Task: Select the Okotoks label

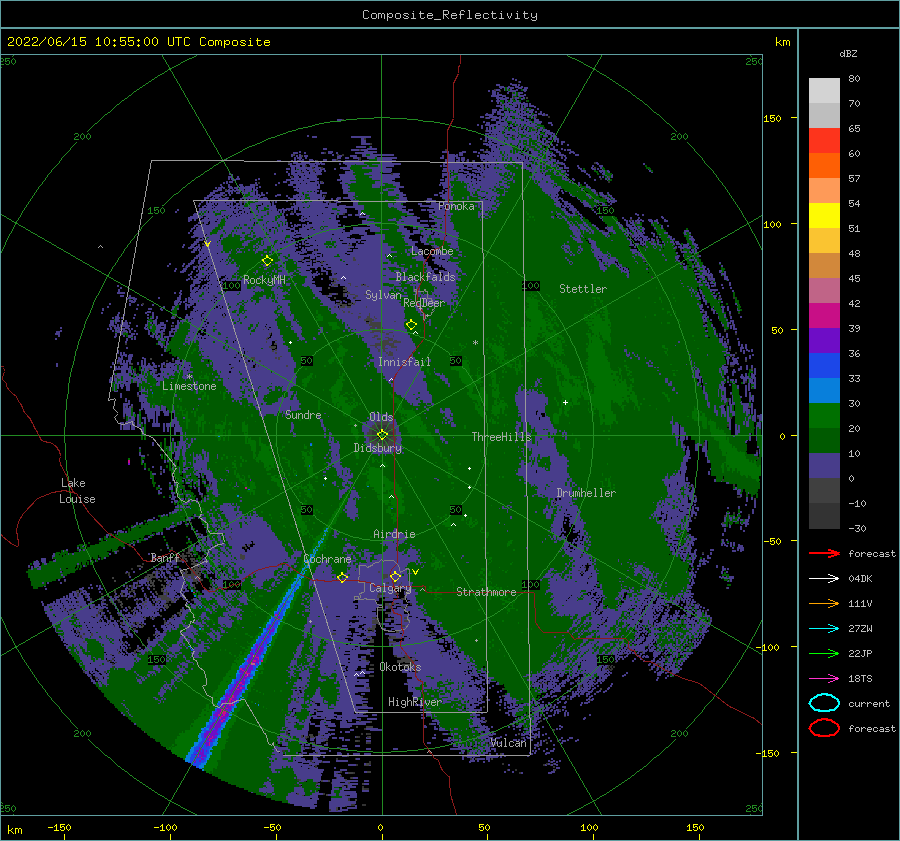Action: (400, 667)
